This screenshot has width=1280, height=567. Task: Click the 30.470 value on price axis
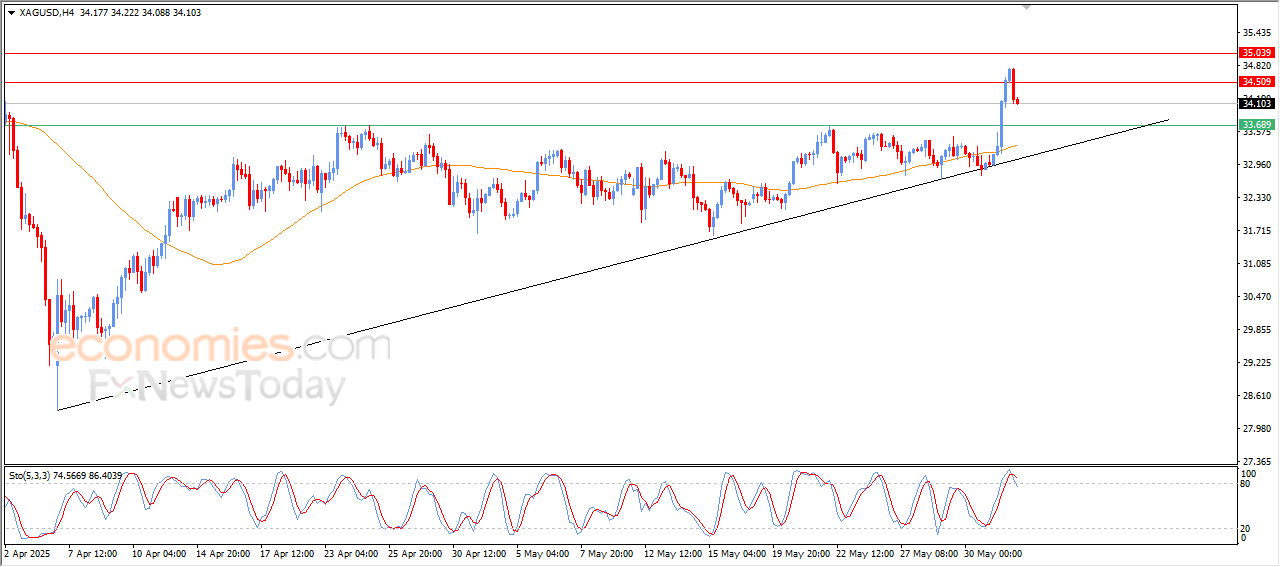tap(1256, 296)
